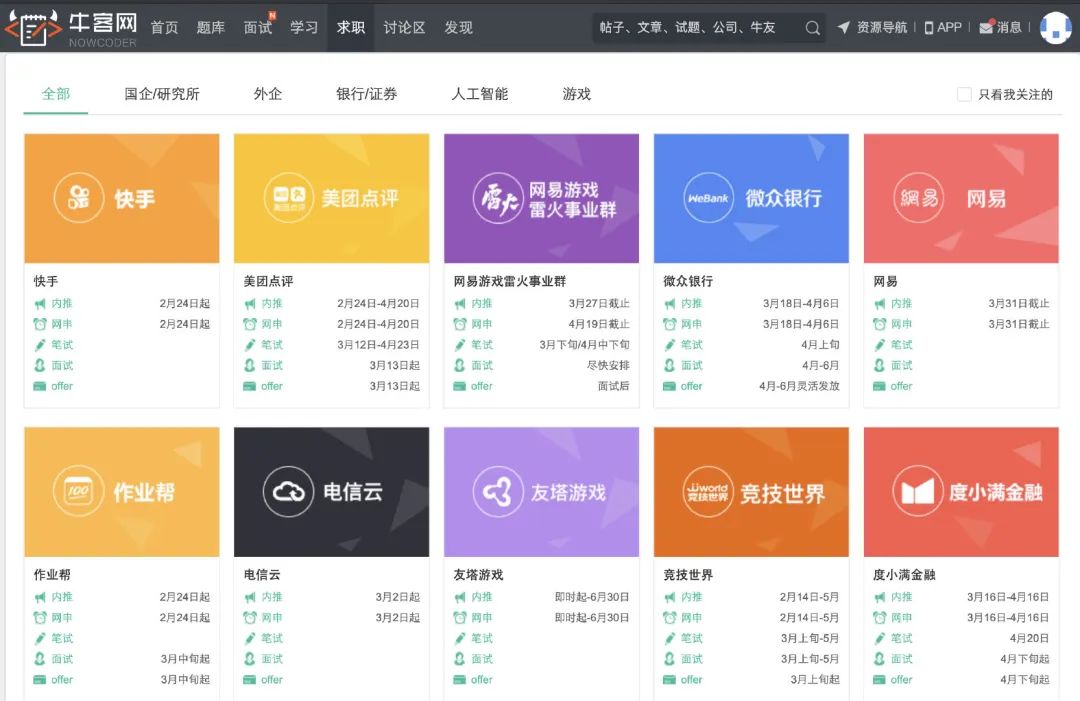Viewport: 1080px width, 701px height.
Task: Select the 人工智能 category tab
Action: (x=479, y=94)
